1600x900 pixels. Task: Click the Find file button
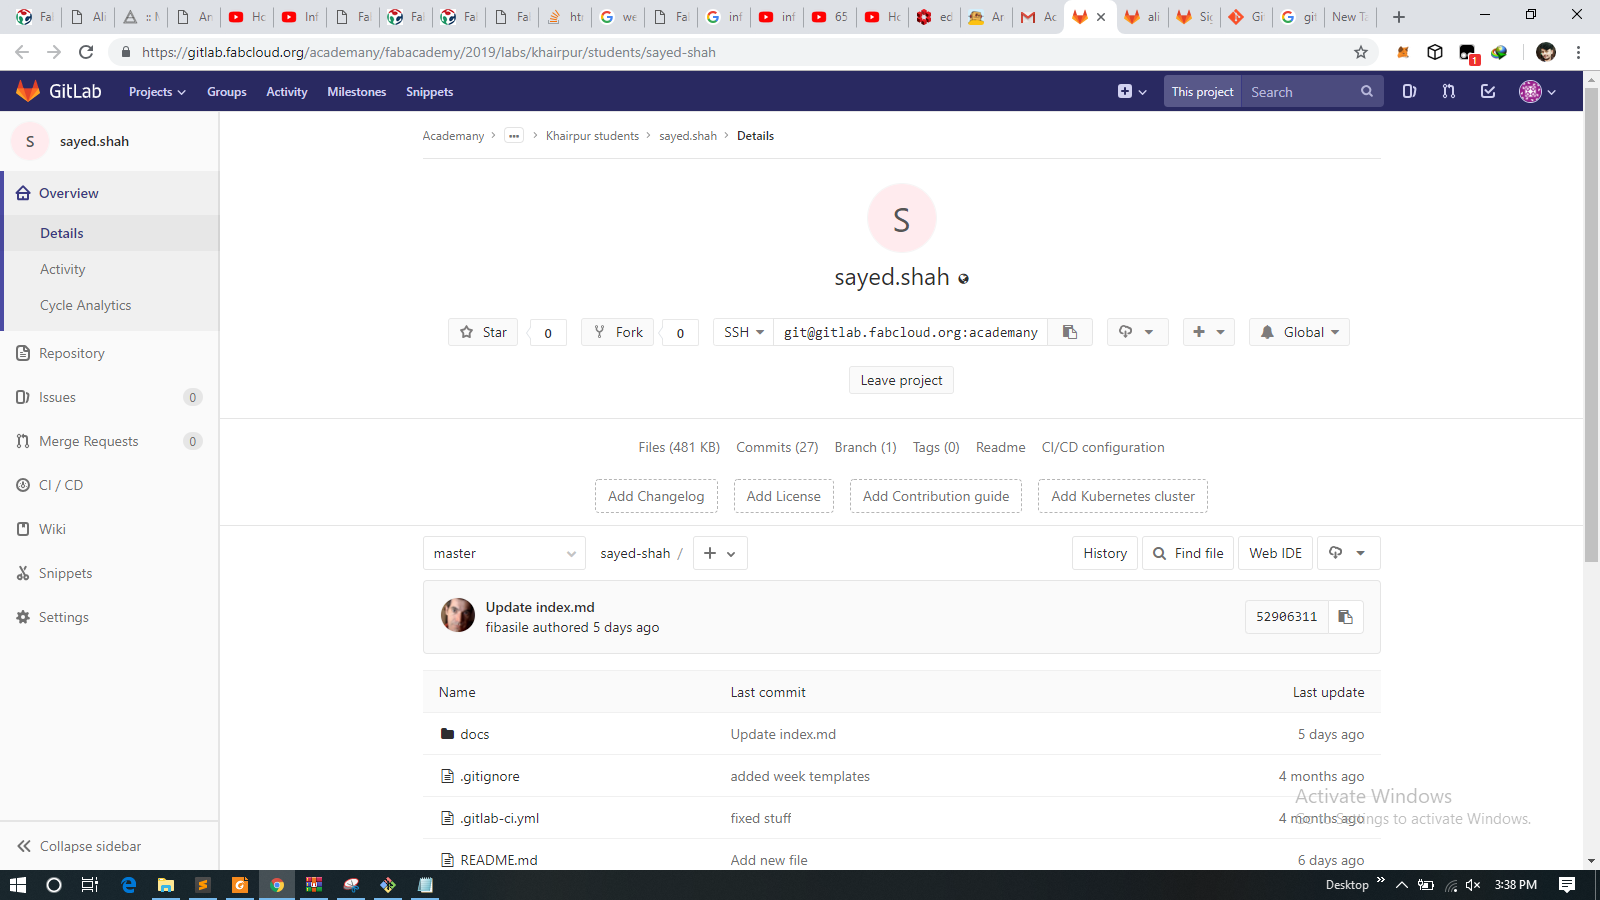click(1188, 553)
